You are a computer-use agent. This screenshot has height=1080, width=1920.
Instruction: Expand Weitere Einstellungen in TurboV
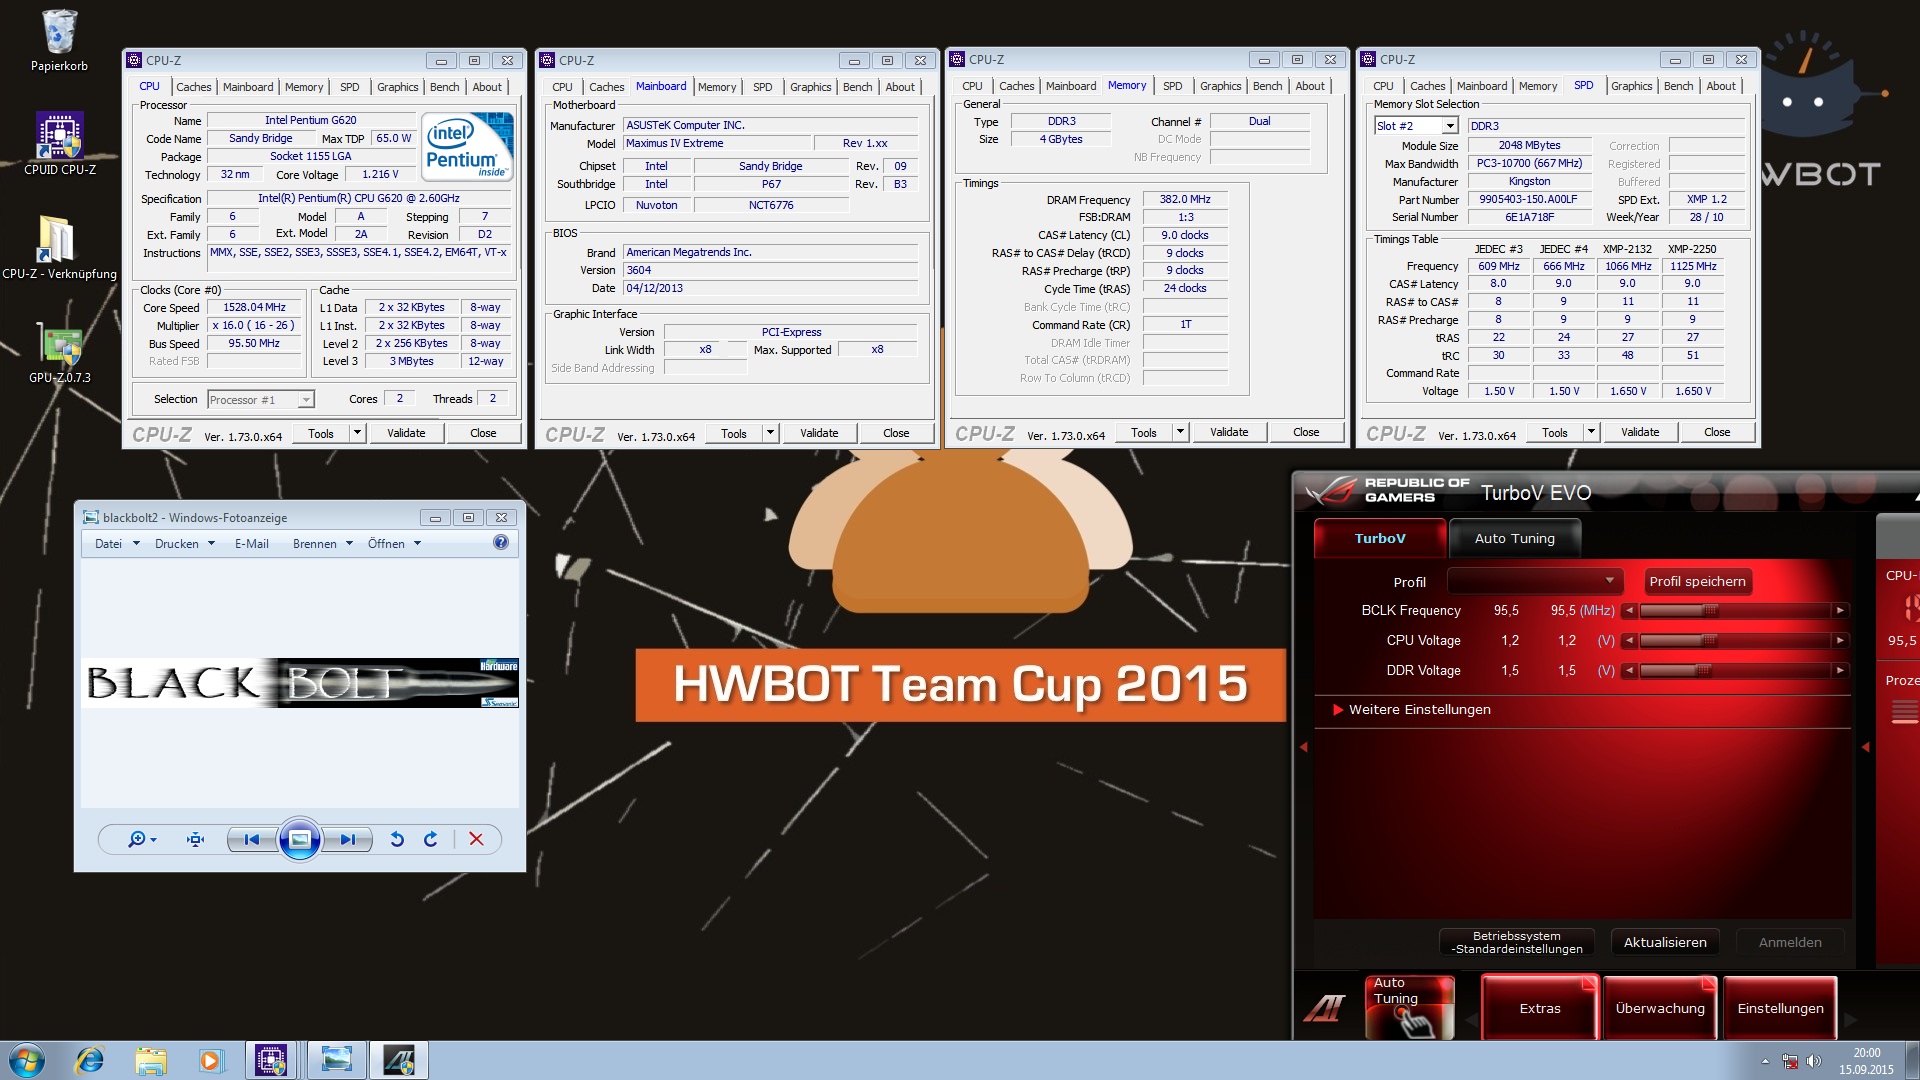(1411, 710)
